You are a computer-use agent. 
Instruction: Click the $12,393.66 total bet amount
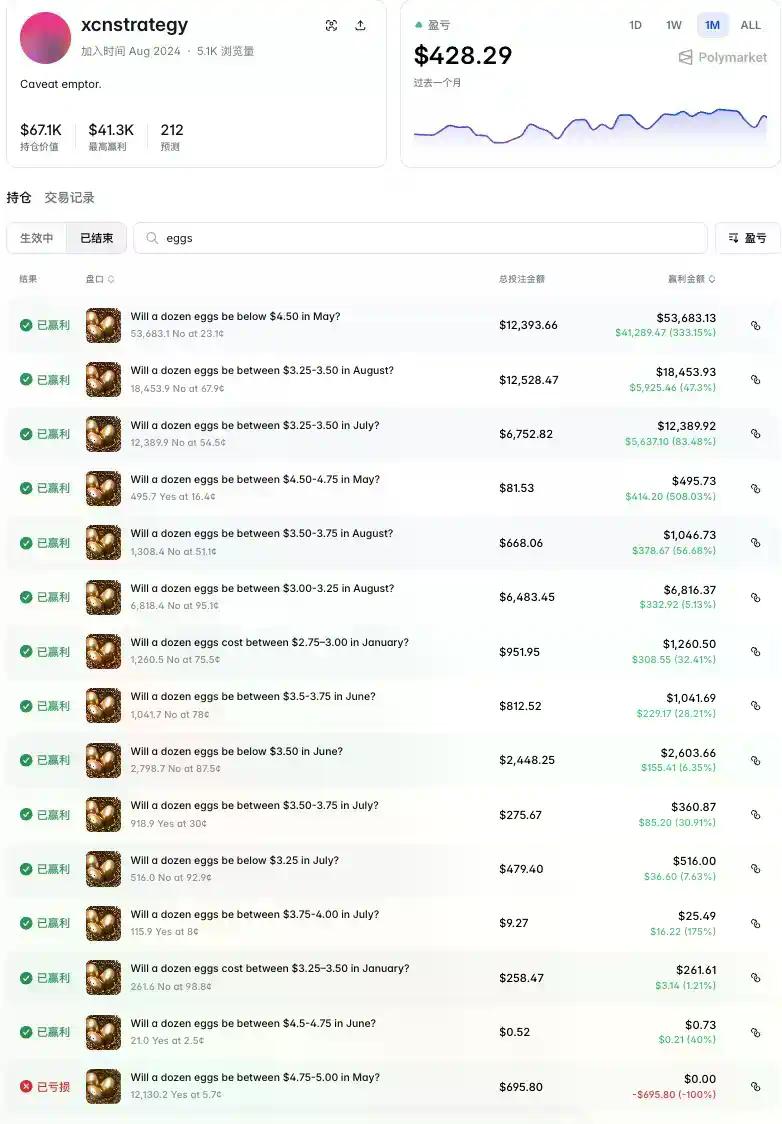(x=528, y=325)
